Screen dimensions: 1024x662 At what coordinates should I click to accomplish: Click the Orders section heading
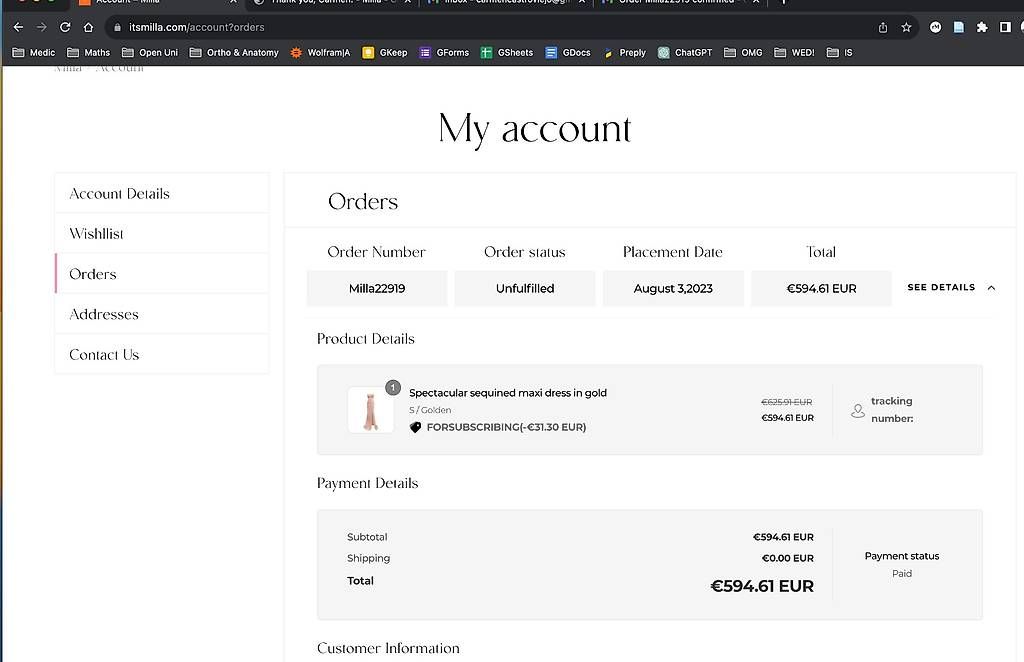363,201
